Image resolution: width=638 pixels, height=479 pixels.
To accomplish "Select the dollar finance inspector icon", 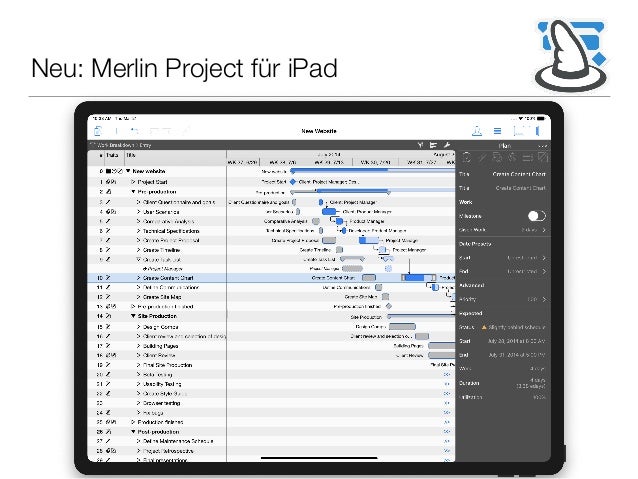I will pyautogui.click(x=512, y=157).
